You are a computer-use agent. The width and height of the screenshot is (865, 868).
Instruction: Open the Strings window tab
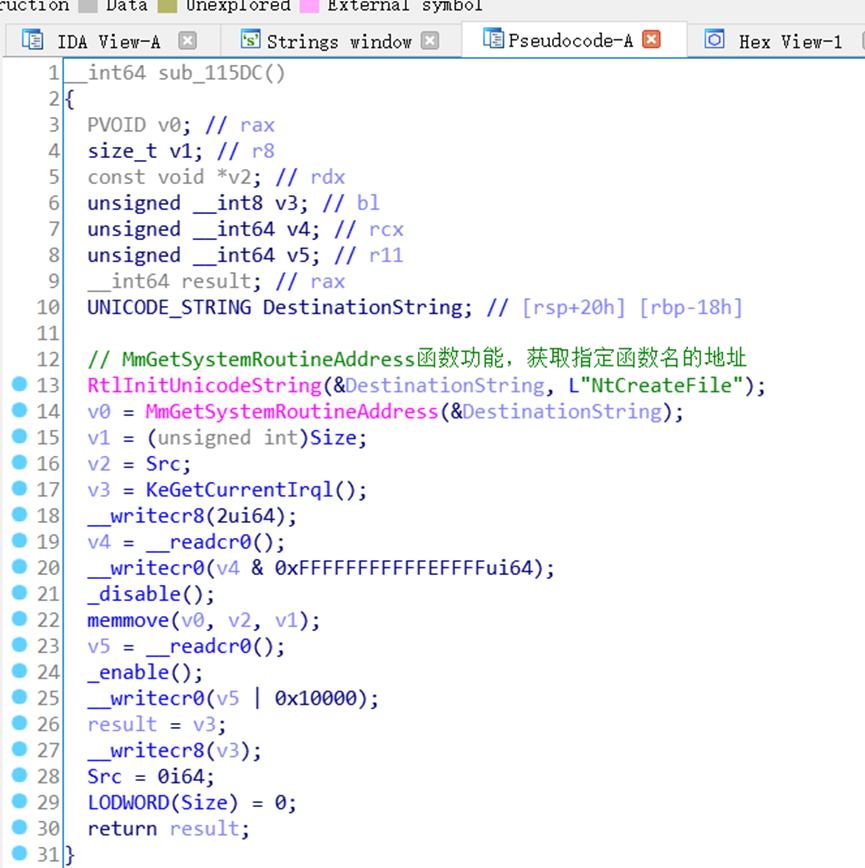tap(339, 41)
